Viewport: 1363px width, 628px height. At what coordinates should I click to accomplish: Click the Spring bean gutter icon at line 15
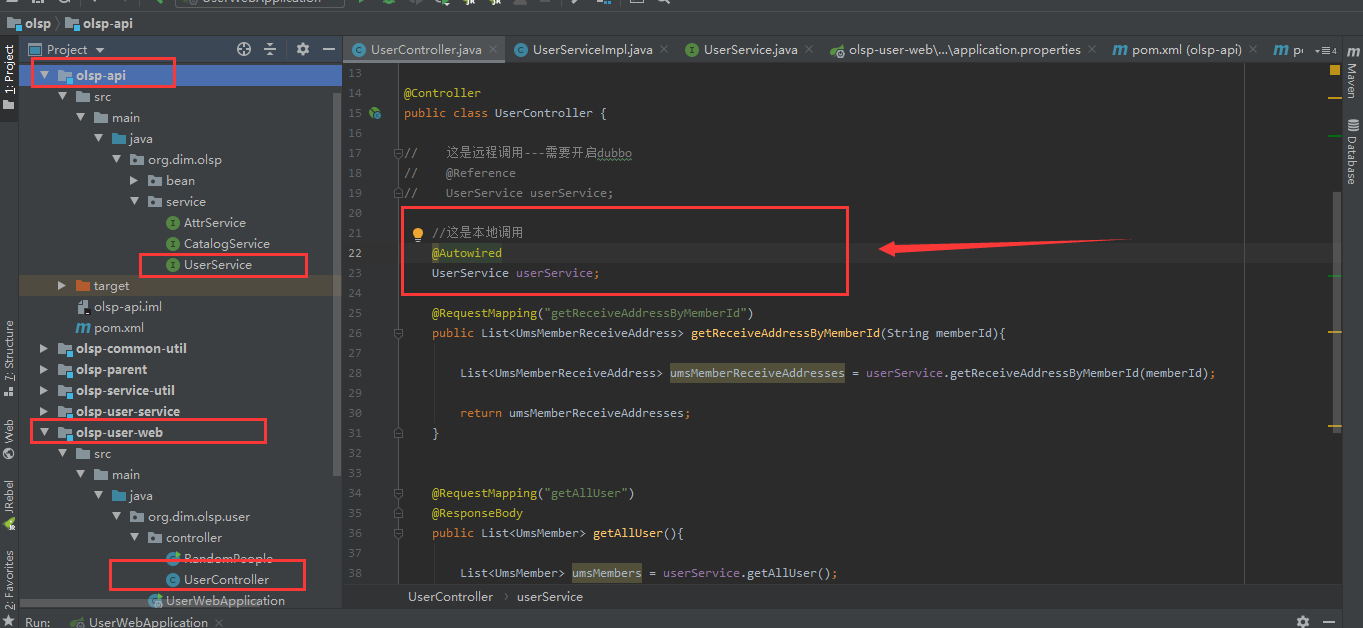tap(375, 114)
